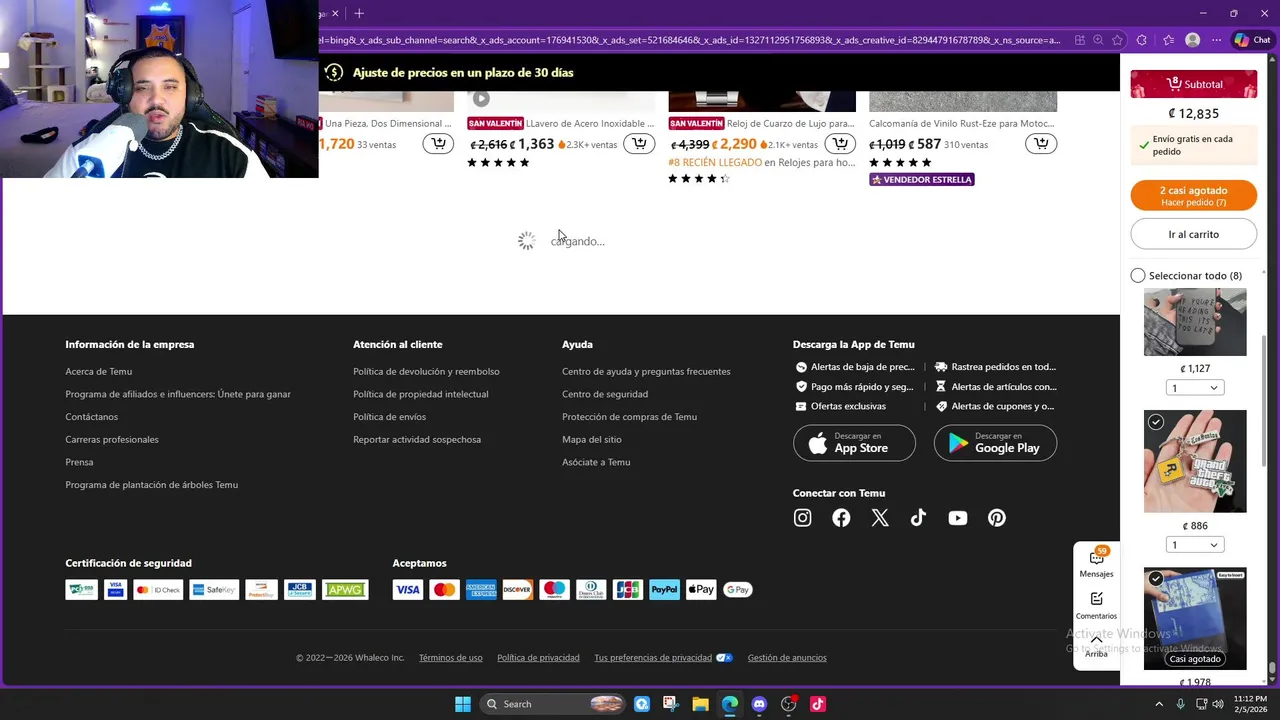
Task: Download via the Google Play button
Action: [995, 443]
